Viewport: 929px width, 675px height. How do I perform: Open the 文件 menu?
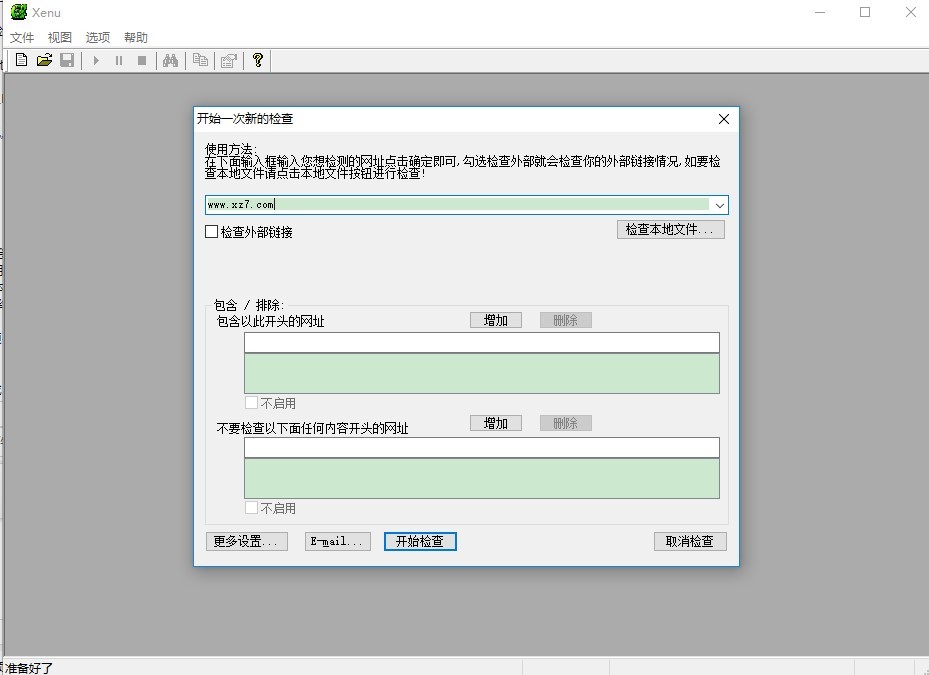22,36
